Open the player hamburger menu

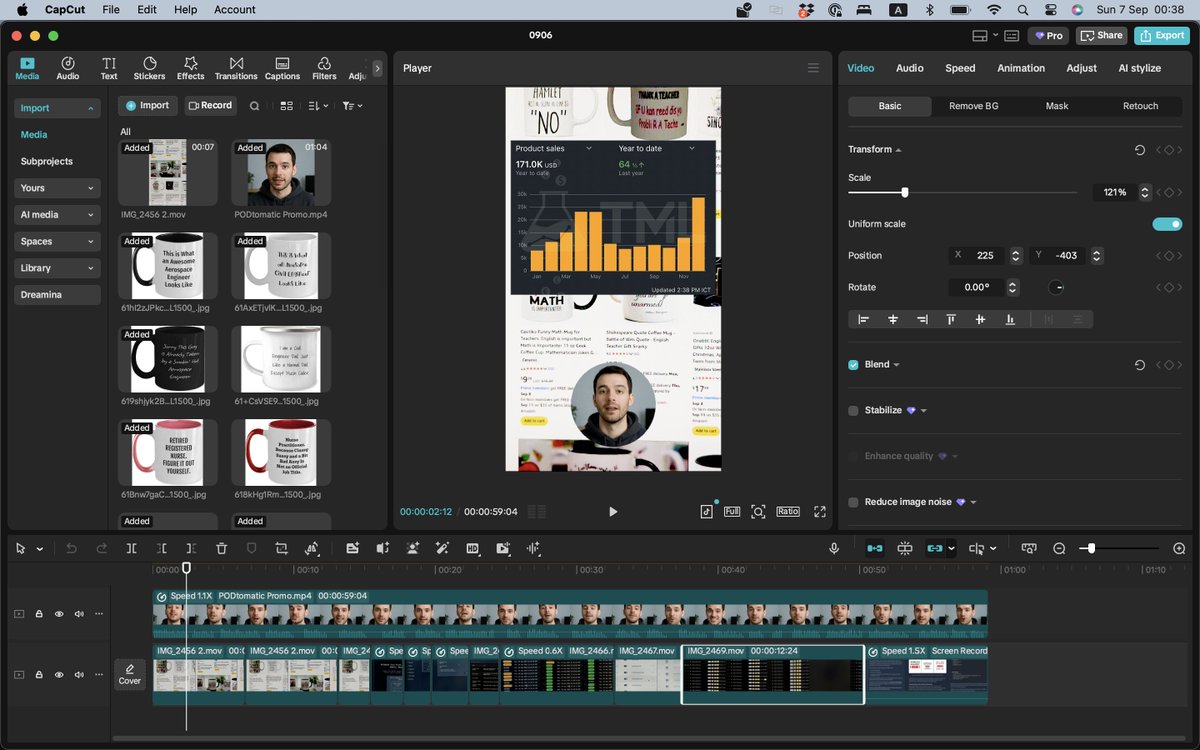813,68
